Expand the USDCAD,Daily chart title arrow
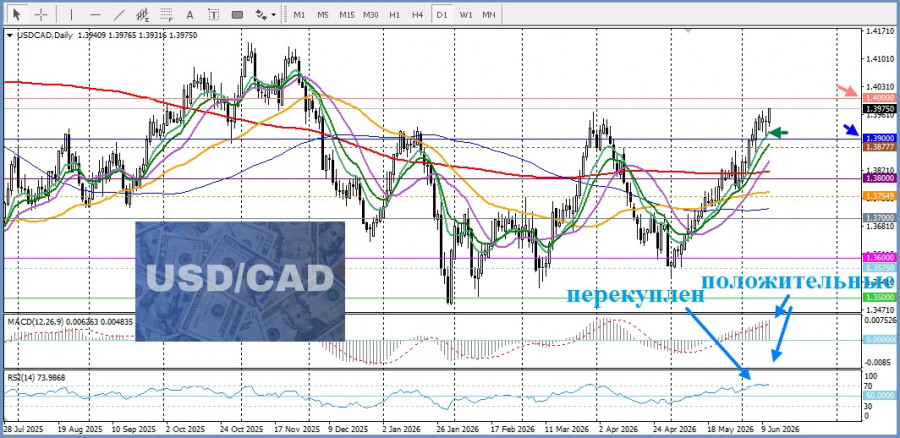The height and width of the screenshot is (438, 900). click(9, 35)
